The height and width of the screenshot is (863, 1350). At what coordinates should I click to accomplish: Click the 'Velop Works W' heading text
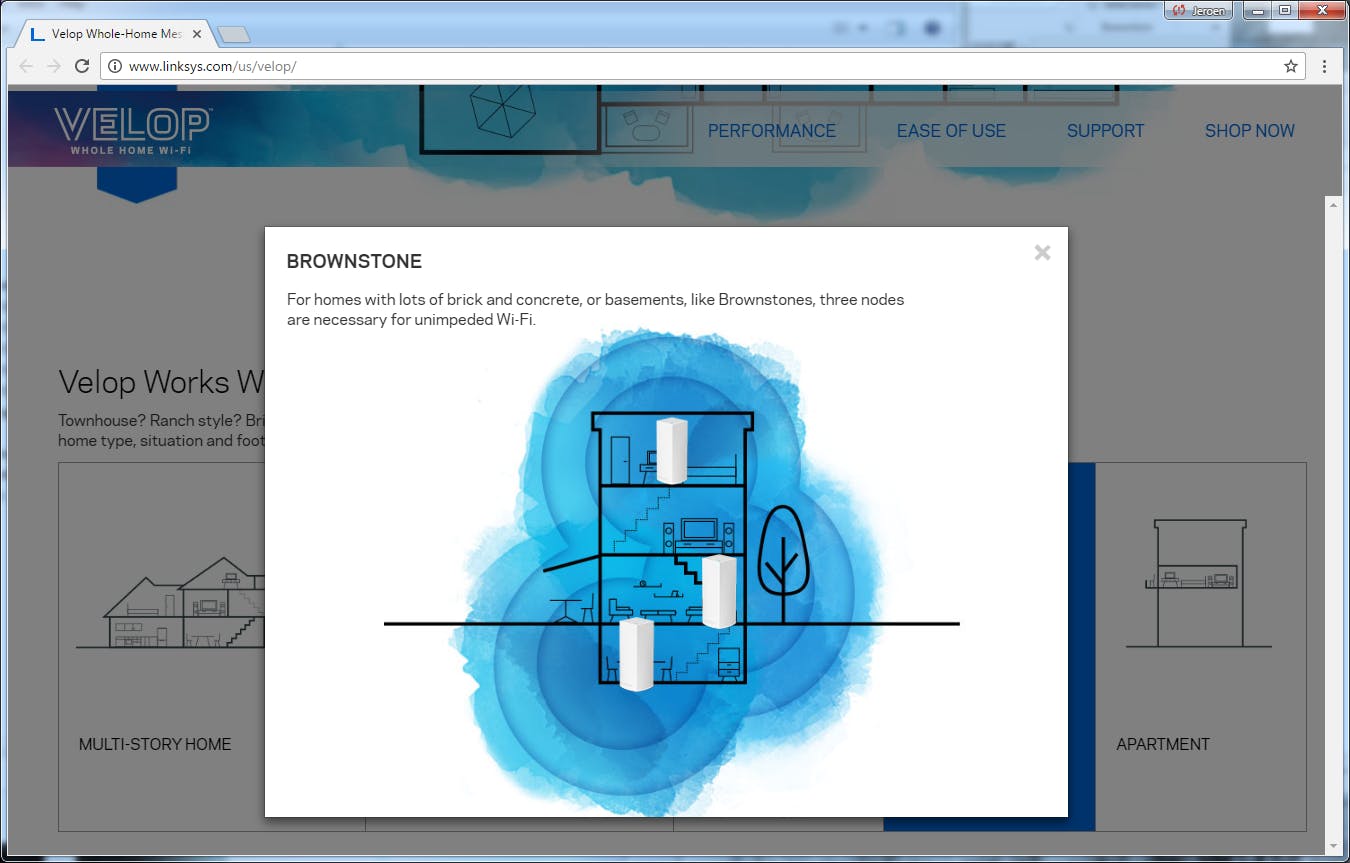pos(161,382)
